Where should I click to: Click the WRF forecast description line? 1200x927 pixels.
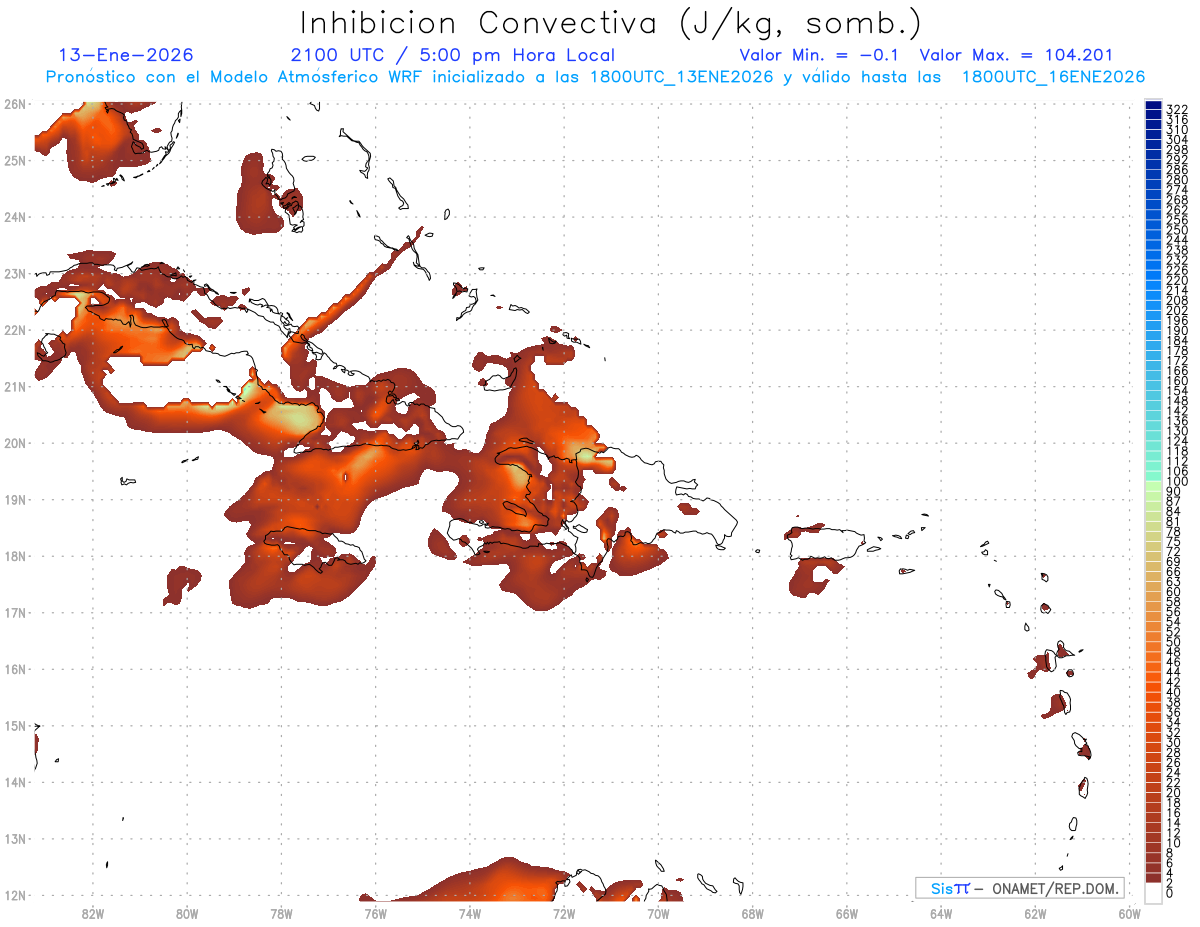[x=595, y=77]
